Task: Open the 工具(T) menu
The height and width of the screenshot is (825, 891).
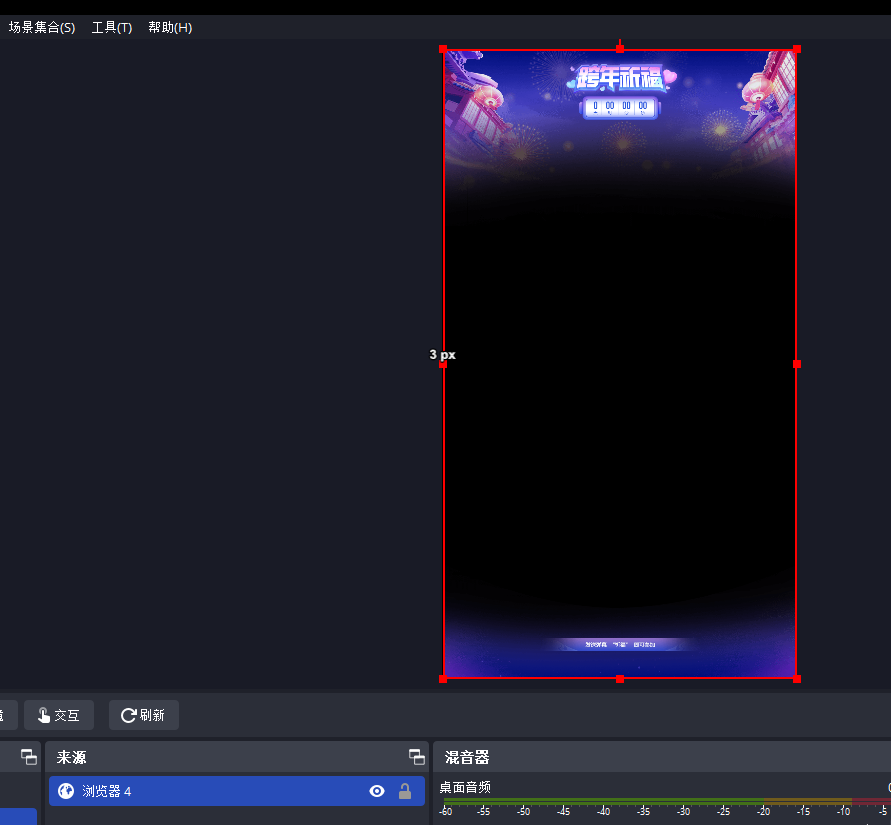Action: pyautogui.click(x=112, y=27)
